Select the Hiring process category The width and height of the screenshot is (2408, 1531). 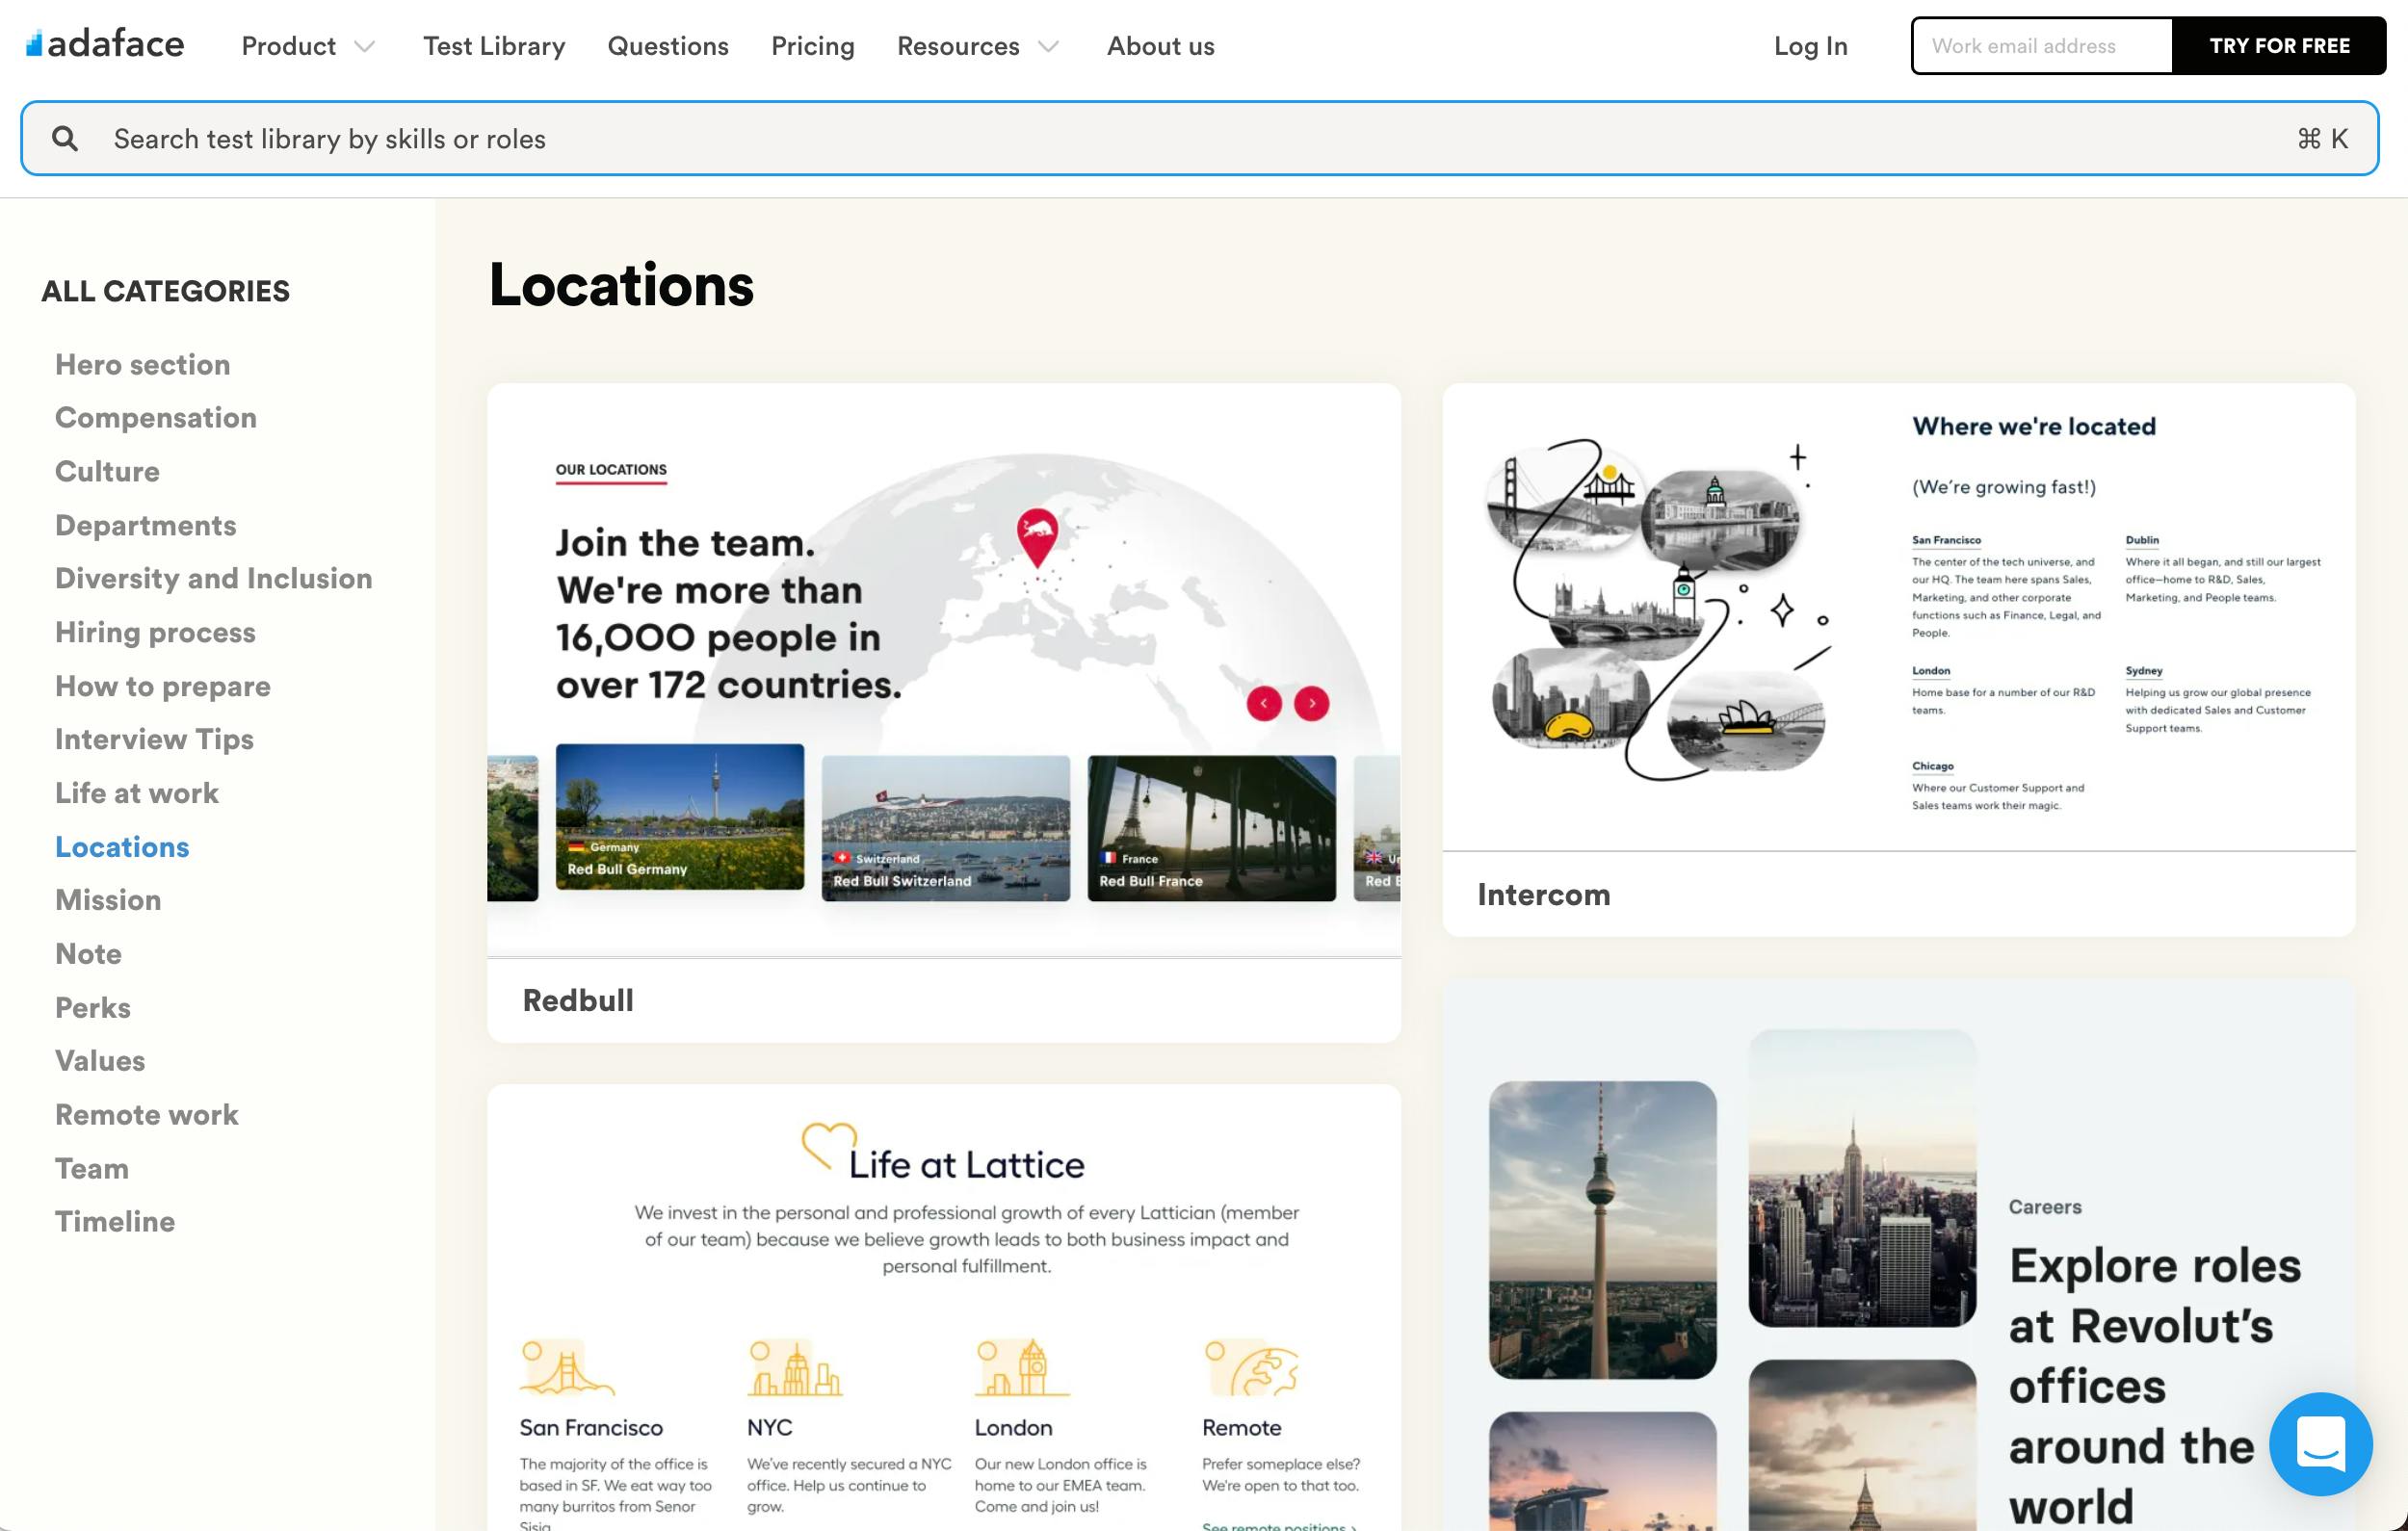pyautogui.click(x=155, y=632)
